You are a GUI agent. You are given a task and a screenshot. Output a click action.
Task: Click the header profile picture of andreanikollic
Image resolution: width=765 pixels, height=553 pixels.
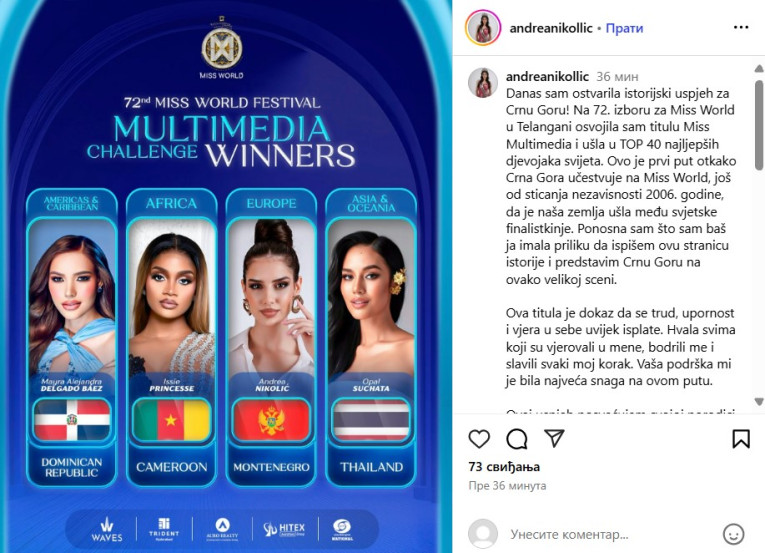tap(483, 28)
